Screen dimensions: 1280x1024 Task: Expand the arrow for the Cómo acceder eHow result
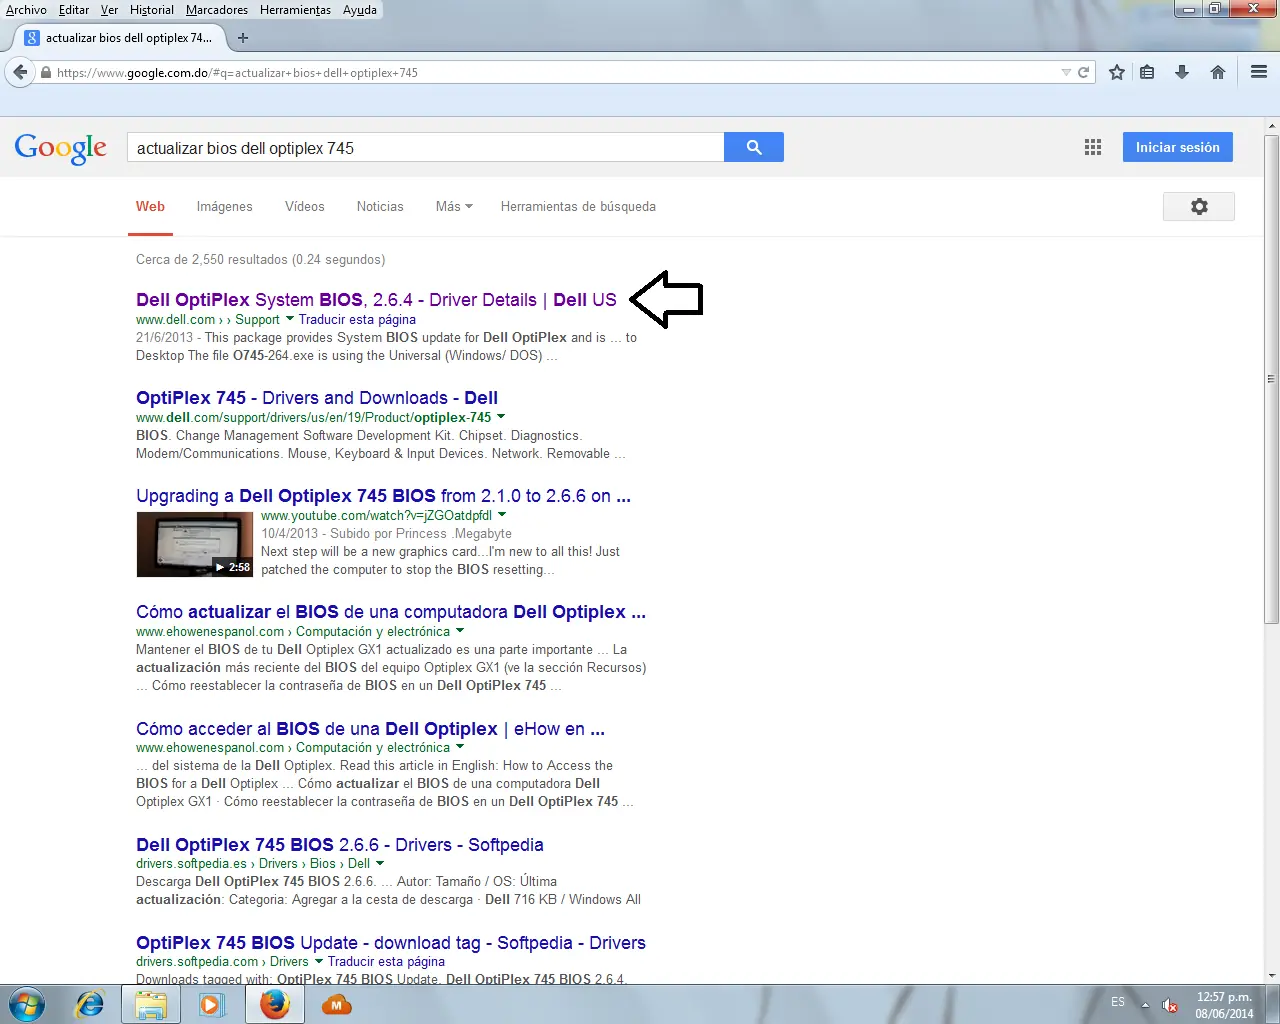(460, 747)
